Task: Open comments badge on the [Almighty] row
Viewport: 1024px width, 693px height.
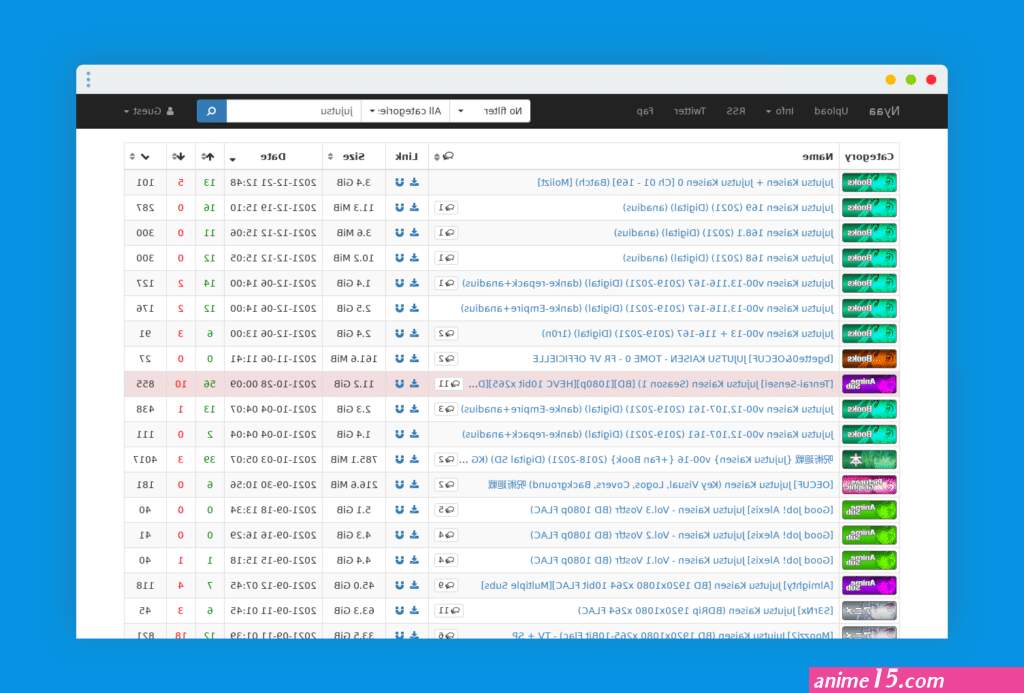Action: click(446, 585)
